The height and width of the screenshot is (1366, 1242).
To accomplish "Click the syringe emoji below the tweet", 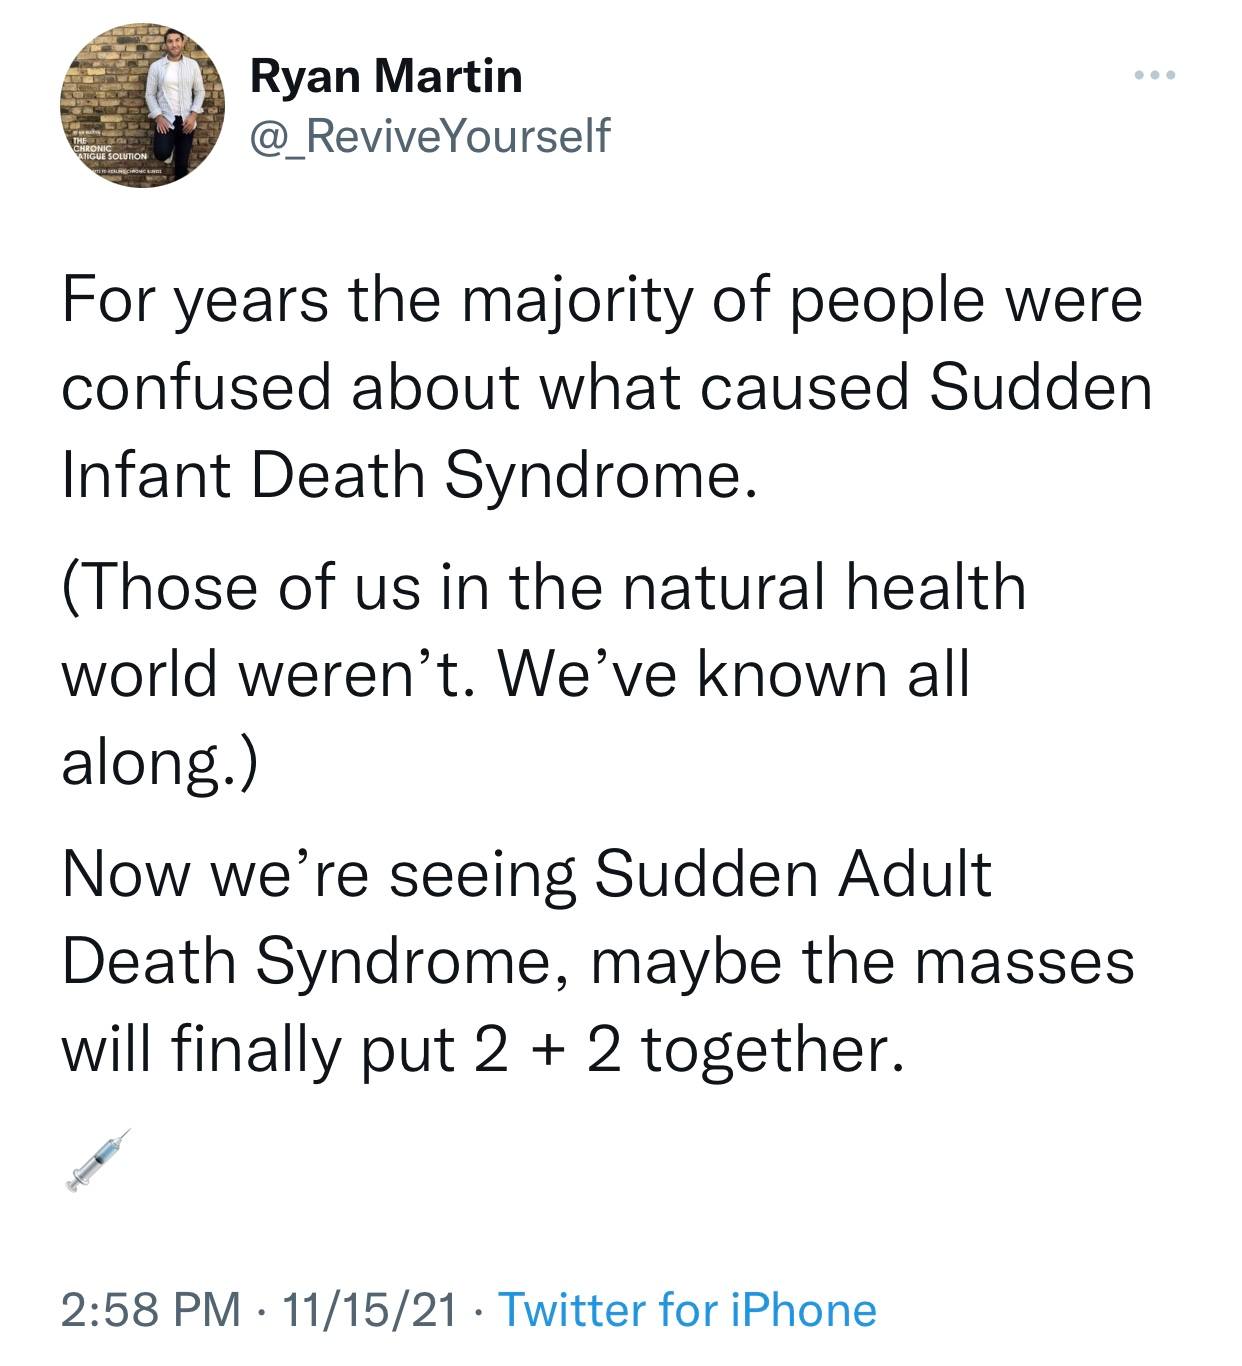I will [x=97, y=1159].
